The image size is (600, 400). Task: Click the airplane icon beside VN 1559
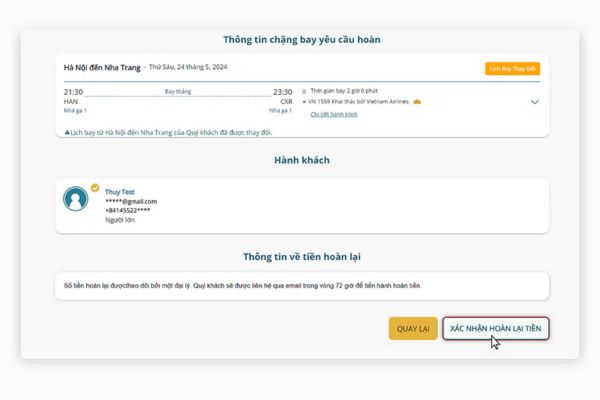[304, 102]
